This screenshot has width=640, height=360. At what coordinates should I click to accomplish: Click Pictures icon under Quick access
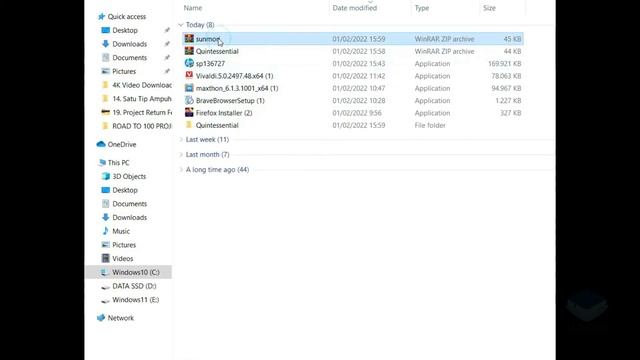click(105, 71)
